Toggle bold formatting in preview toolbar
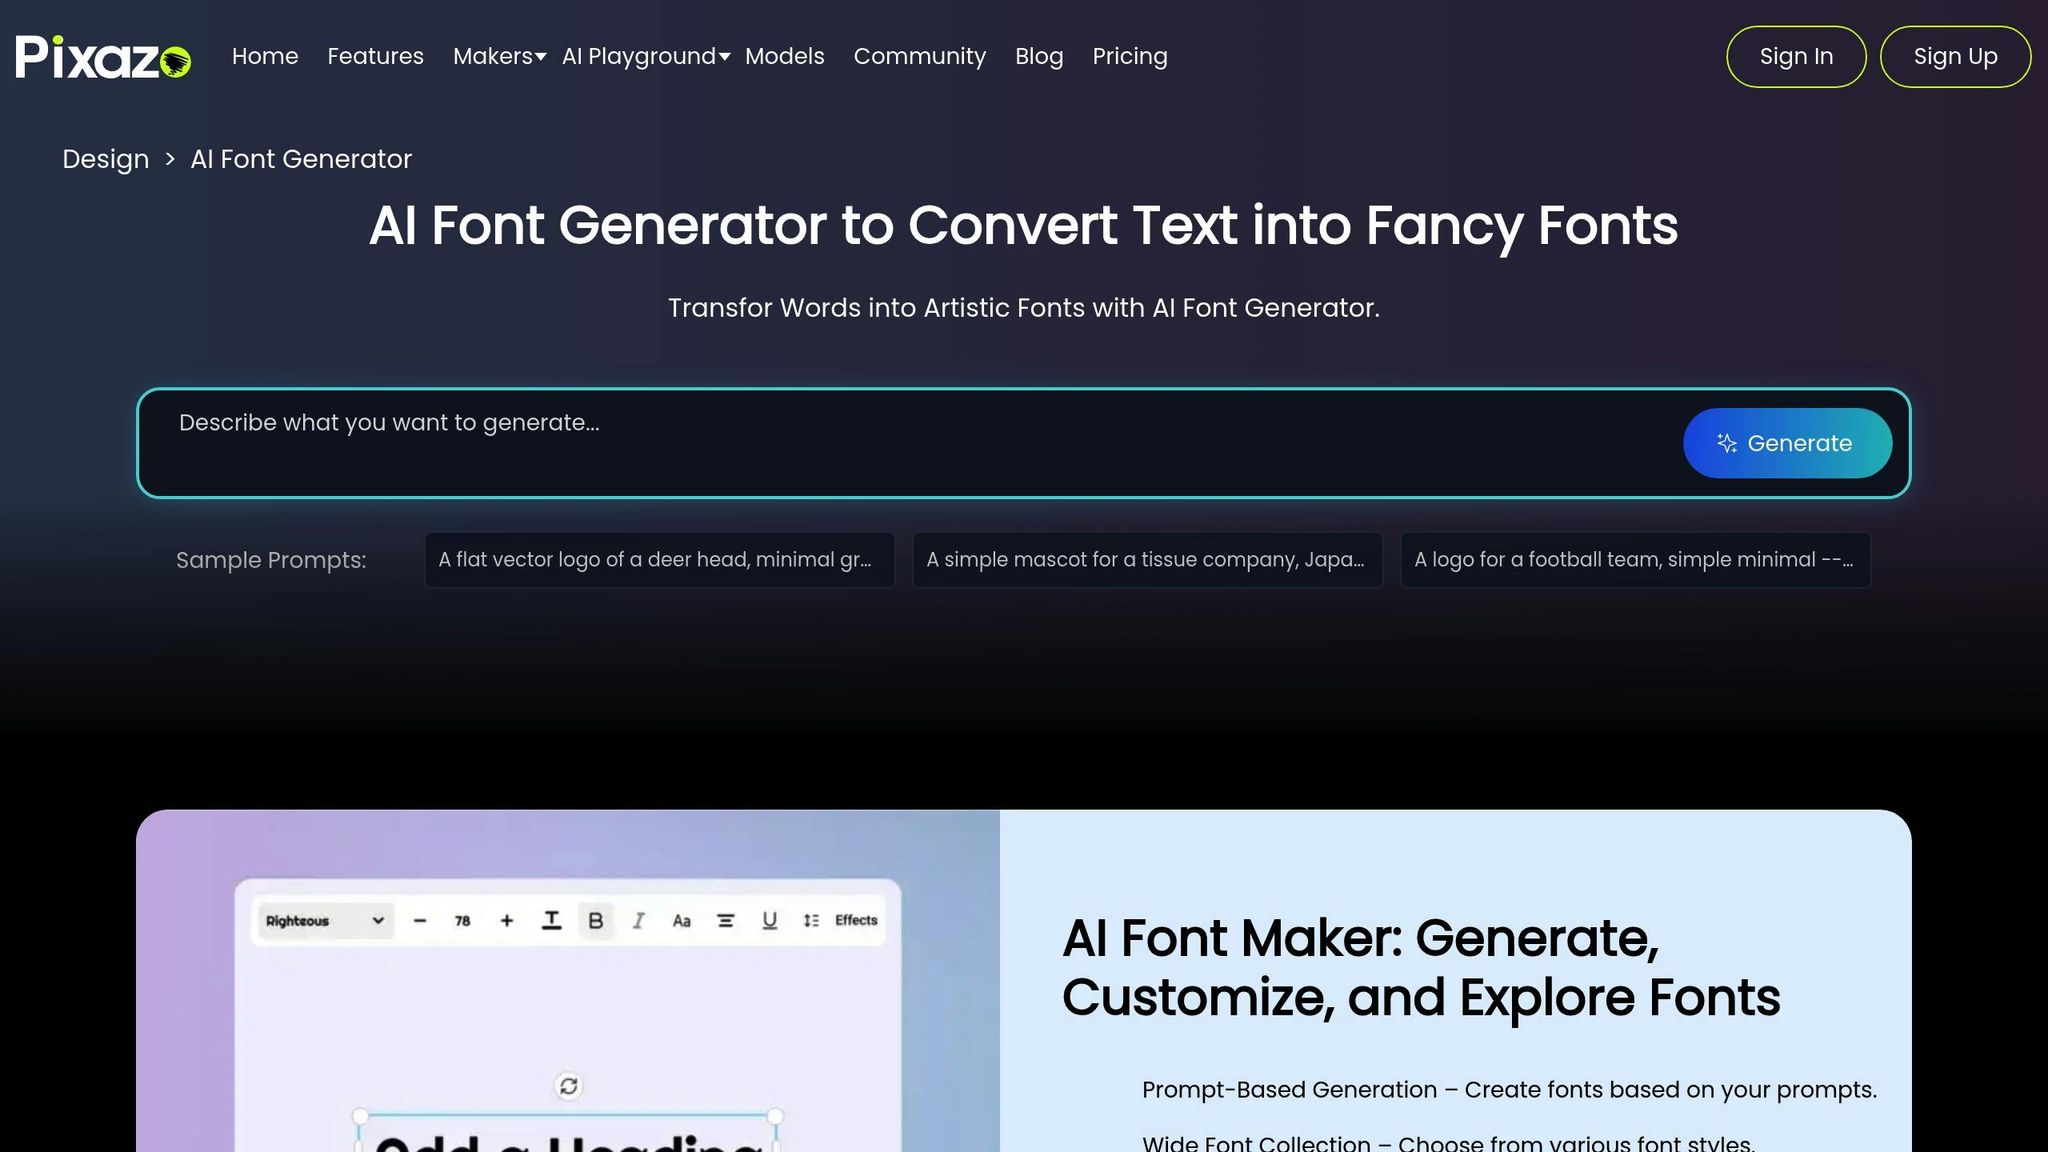 [596, 920]
